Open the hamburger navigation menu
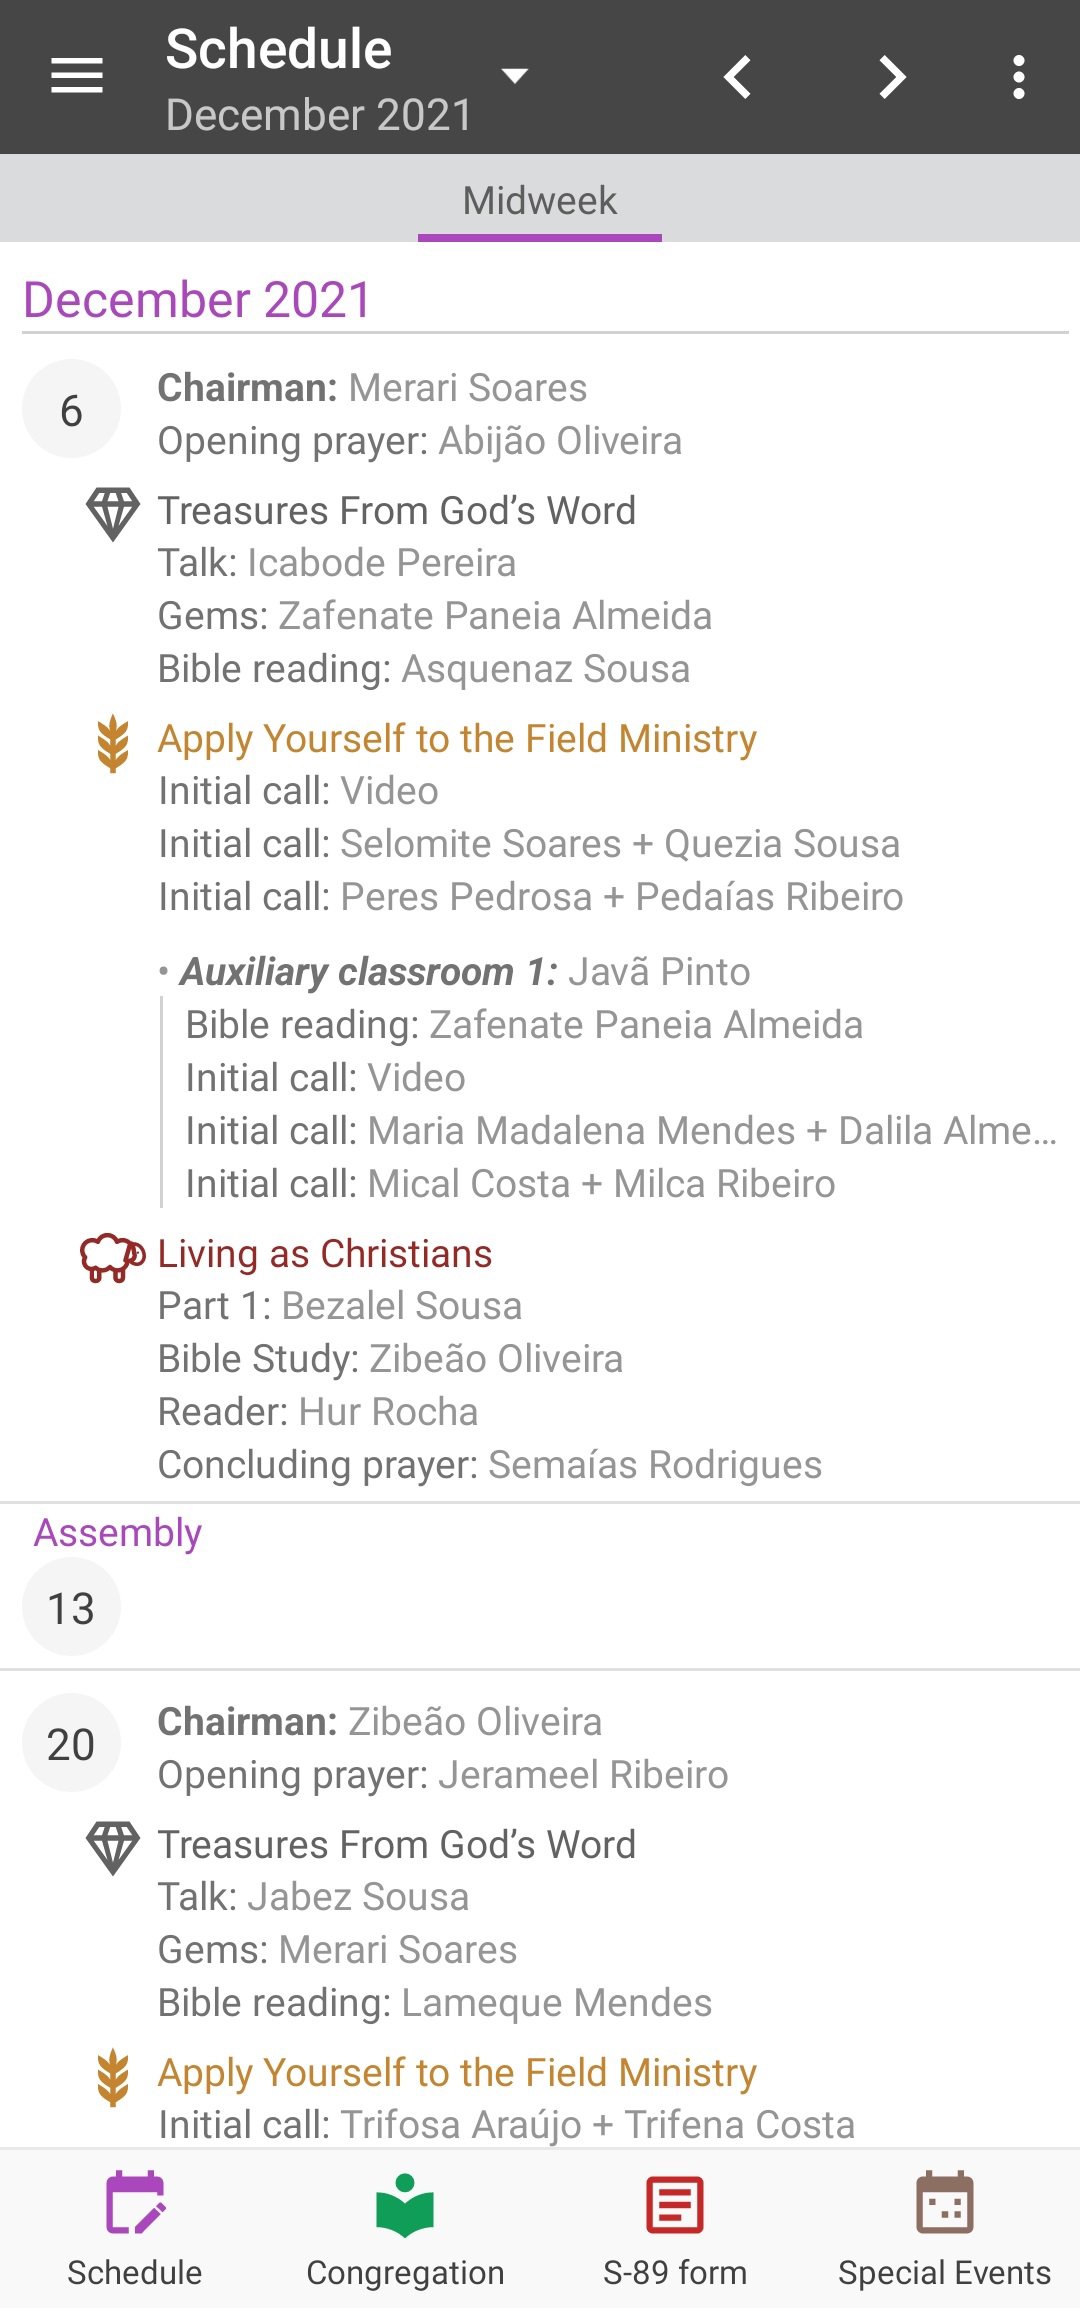 [77, 76]
